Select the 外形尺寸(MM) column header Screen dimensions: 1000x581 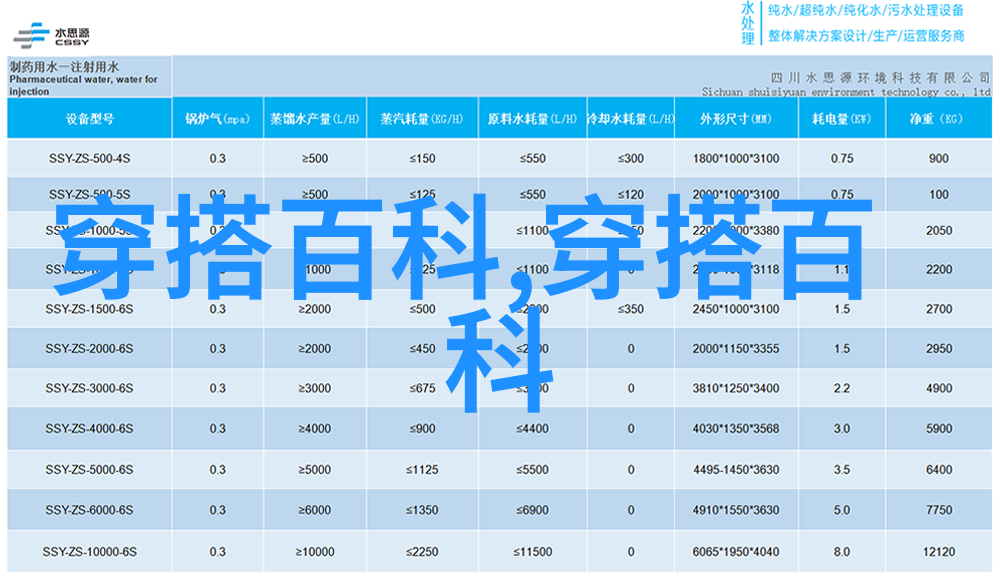click(x=736, y=119)
